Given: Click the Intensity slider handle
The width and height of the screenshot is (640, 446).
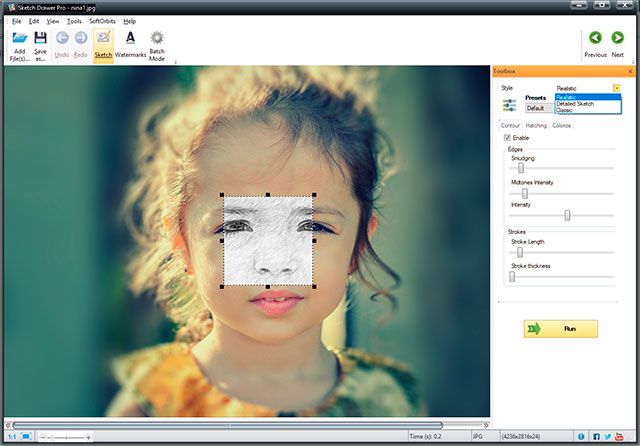Looking at the screenshot, I should click(x=567, y=215).
